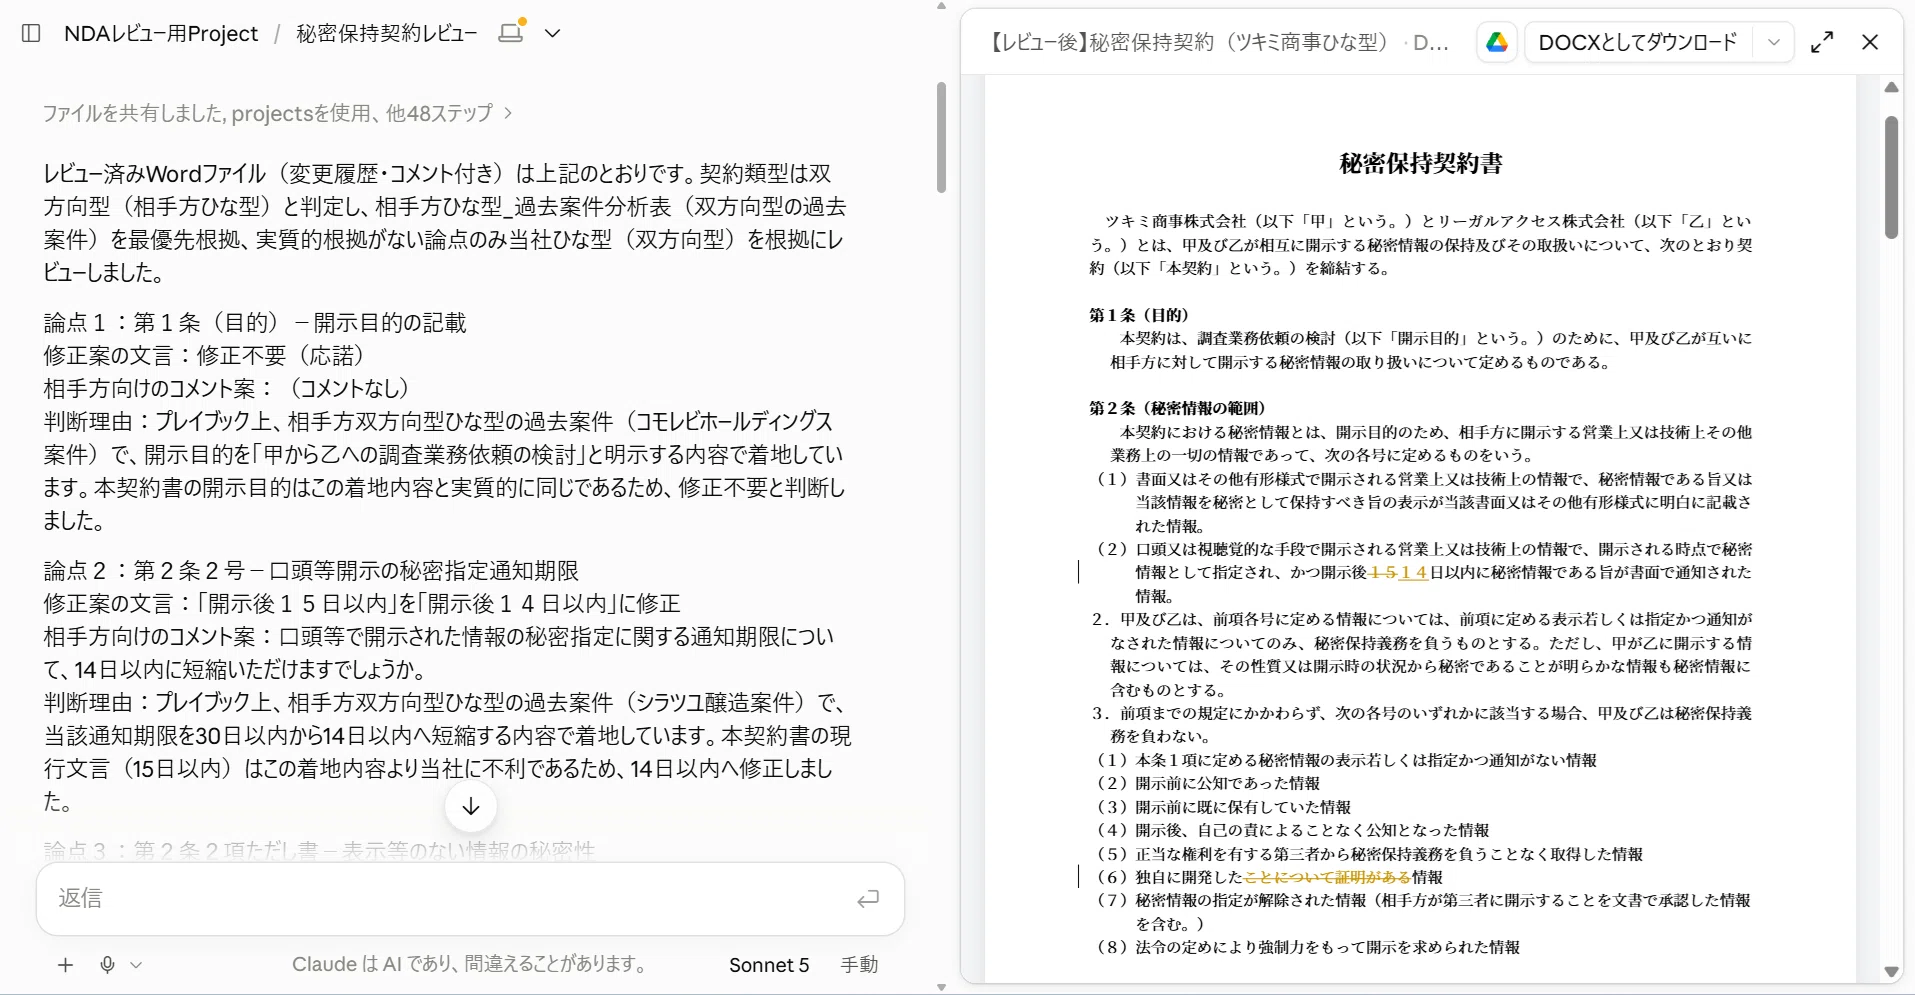This screenshot has height=995, width=1915.
Task: Expand document preview to fullscreen
Action: pyautogui.click(x=1822, y=42)
